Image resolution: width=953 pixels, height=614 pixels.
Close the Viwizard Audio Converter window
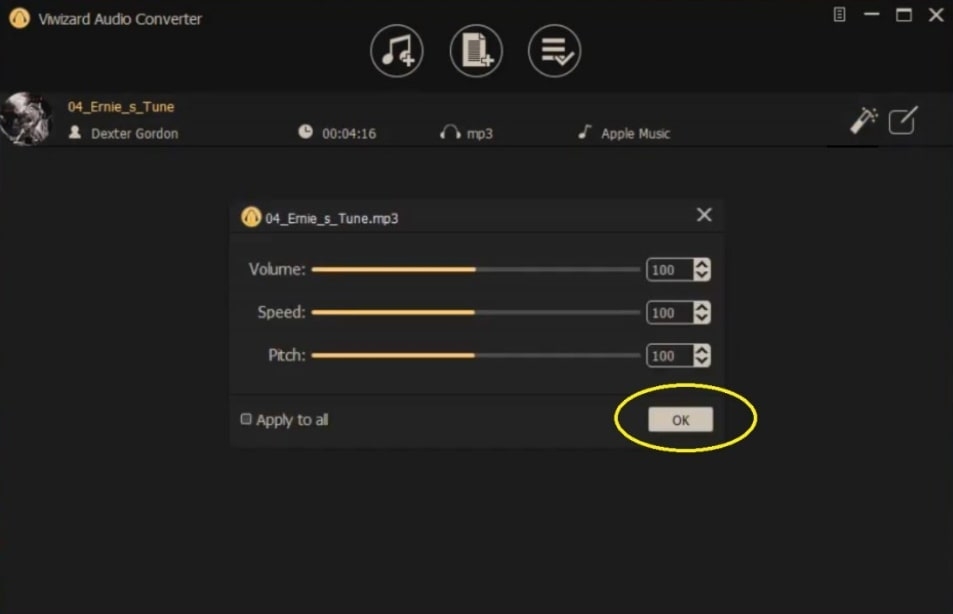pyautogui.click(x=936, y=15)
